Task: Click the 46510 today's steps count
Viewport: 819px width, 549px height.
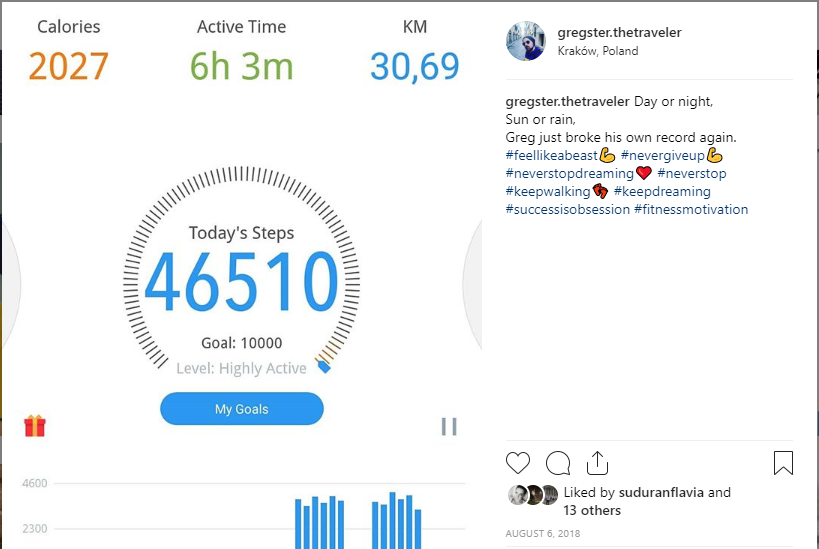Action: pyautogui.click(x=241, y=282)
